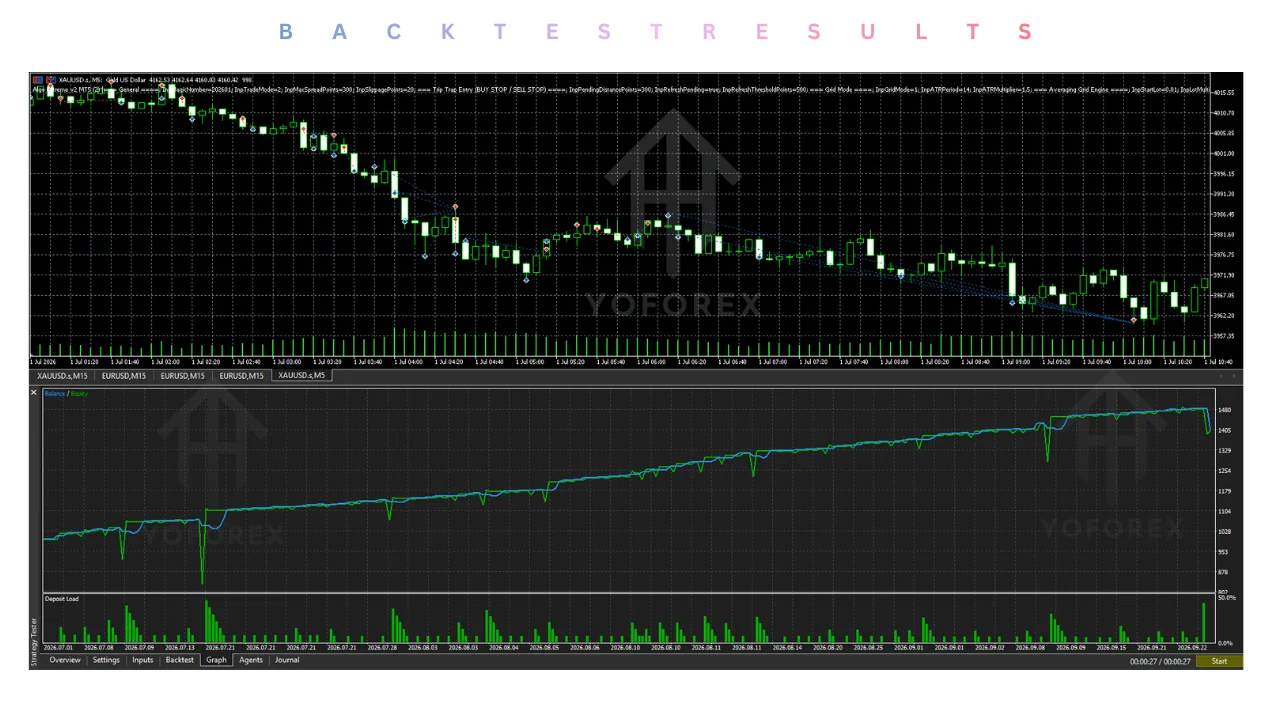The height and width of the screenshot is (720, 1280).
Task: Select the Graph tab
Action: tap(216, 660)
